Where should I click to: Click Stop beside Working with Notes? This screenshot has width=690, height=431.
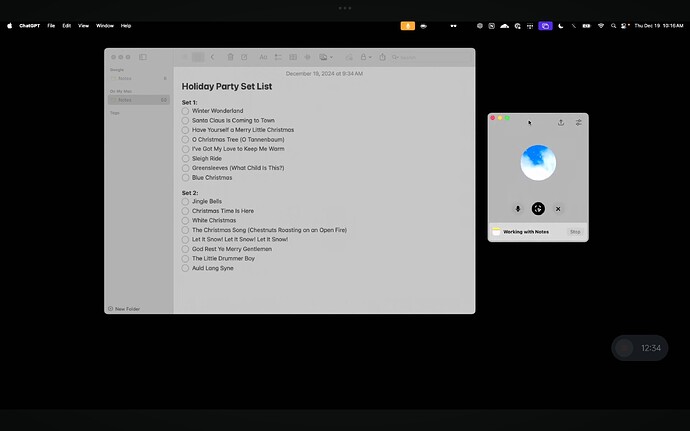pyautogui.click(x=575, y=232)
